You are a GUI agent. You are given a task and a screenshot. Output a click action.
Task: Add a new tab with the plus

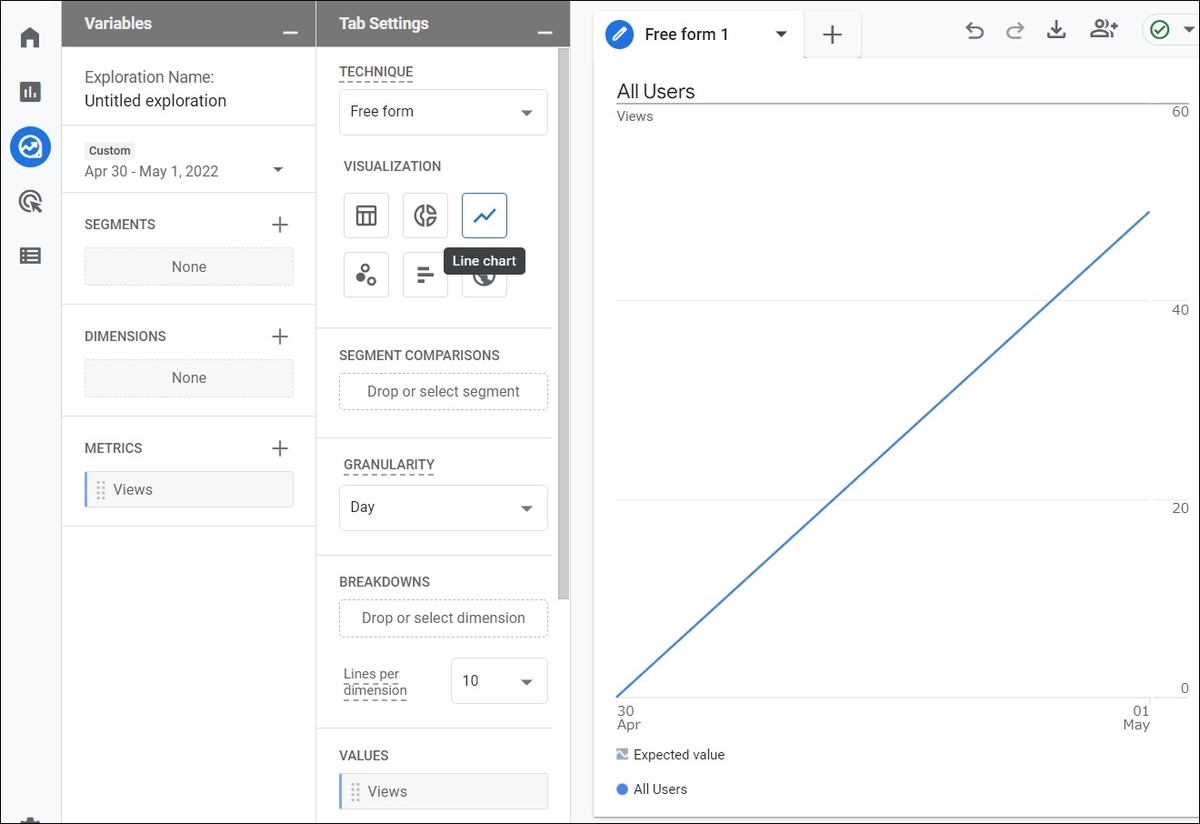click(832, 35)
